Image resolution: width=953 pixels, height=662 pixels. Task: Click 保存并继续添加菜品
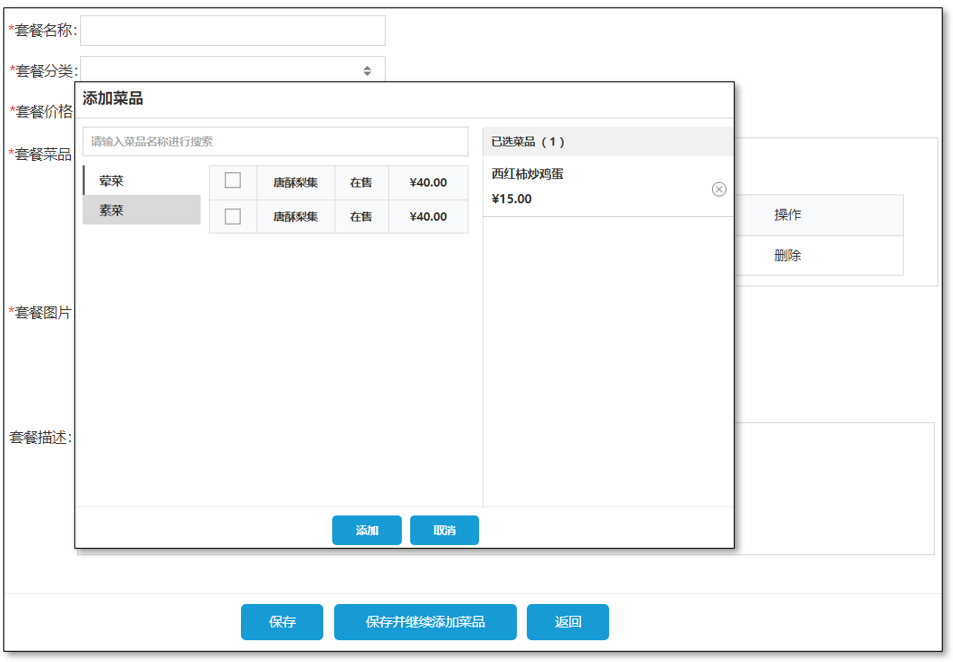point(425,622)
